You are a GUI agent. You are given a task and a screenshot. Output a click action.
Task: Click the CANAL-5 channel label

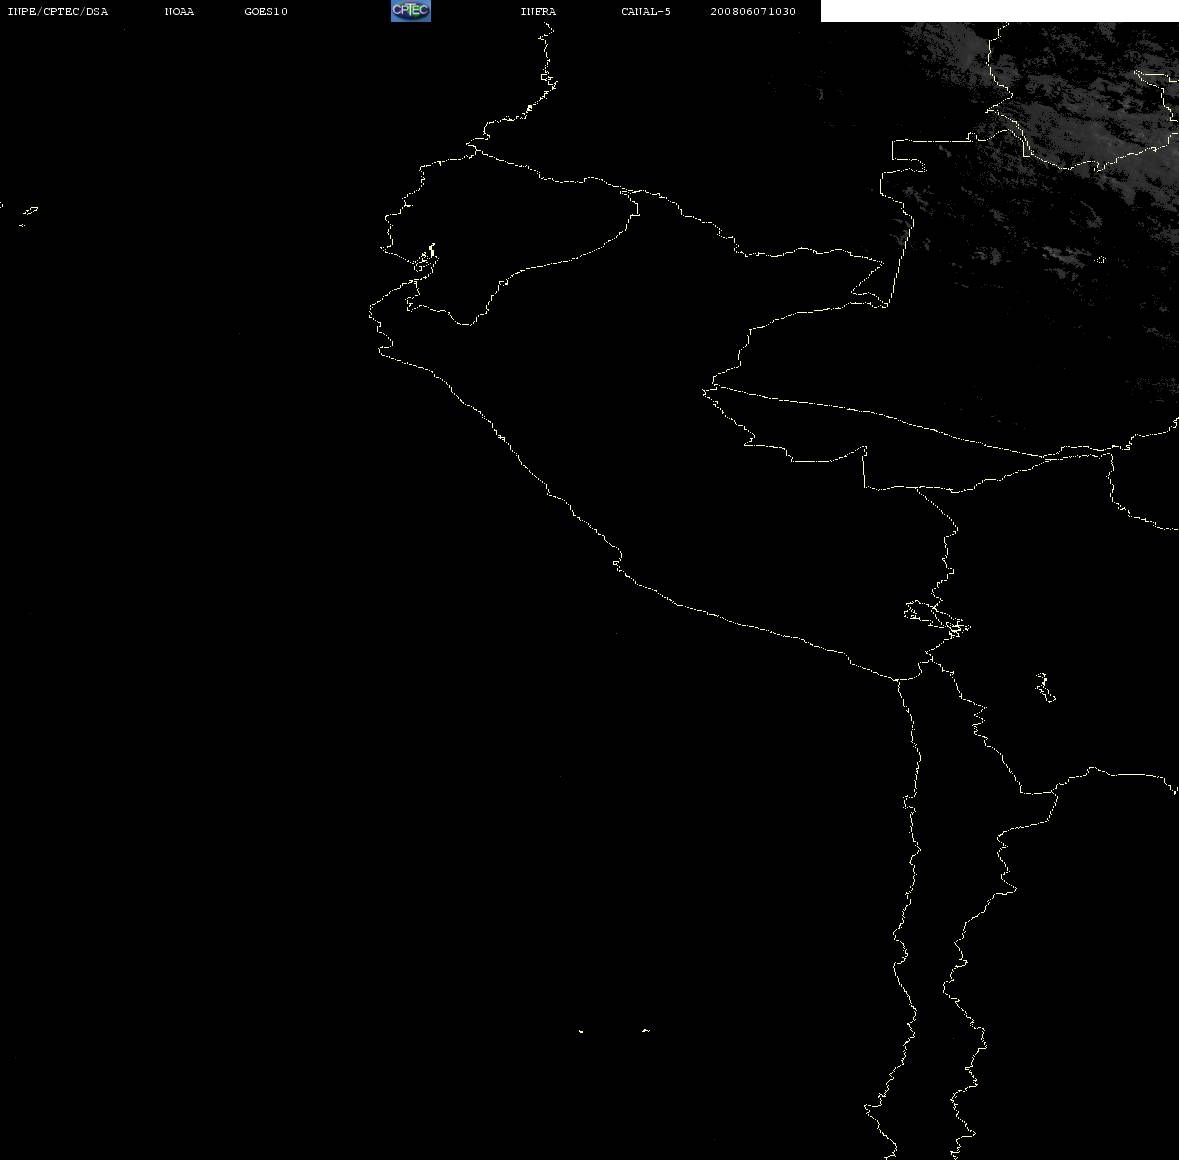click(x=646, y=11)
